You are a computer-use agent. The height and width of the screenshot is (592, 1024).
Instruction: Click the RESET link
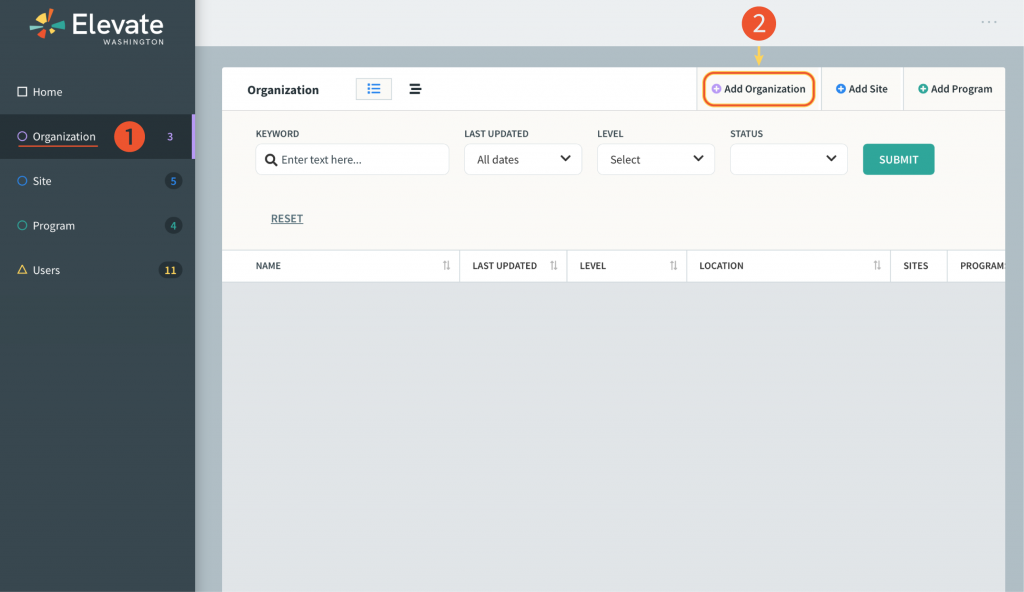[x=287, y=218]
